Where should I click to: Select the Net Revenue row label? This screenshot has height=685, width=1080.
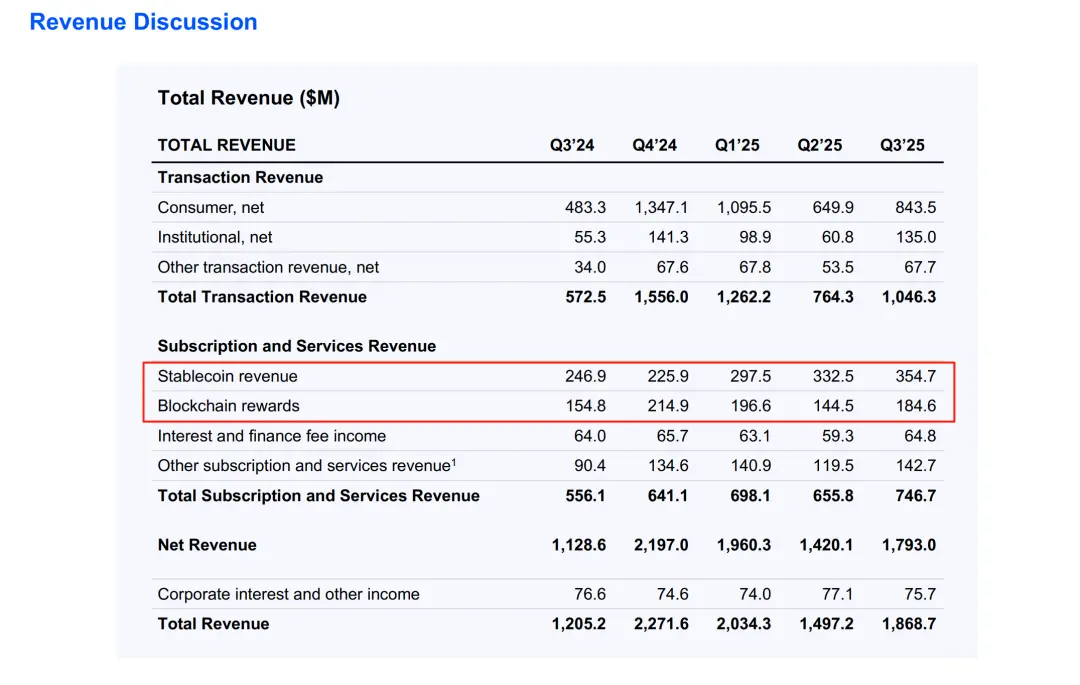pyautogui.click(x=207, y=545)
